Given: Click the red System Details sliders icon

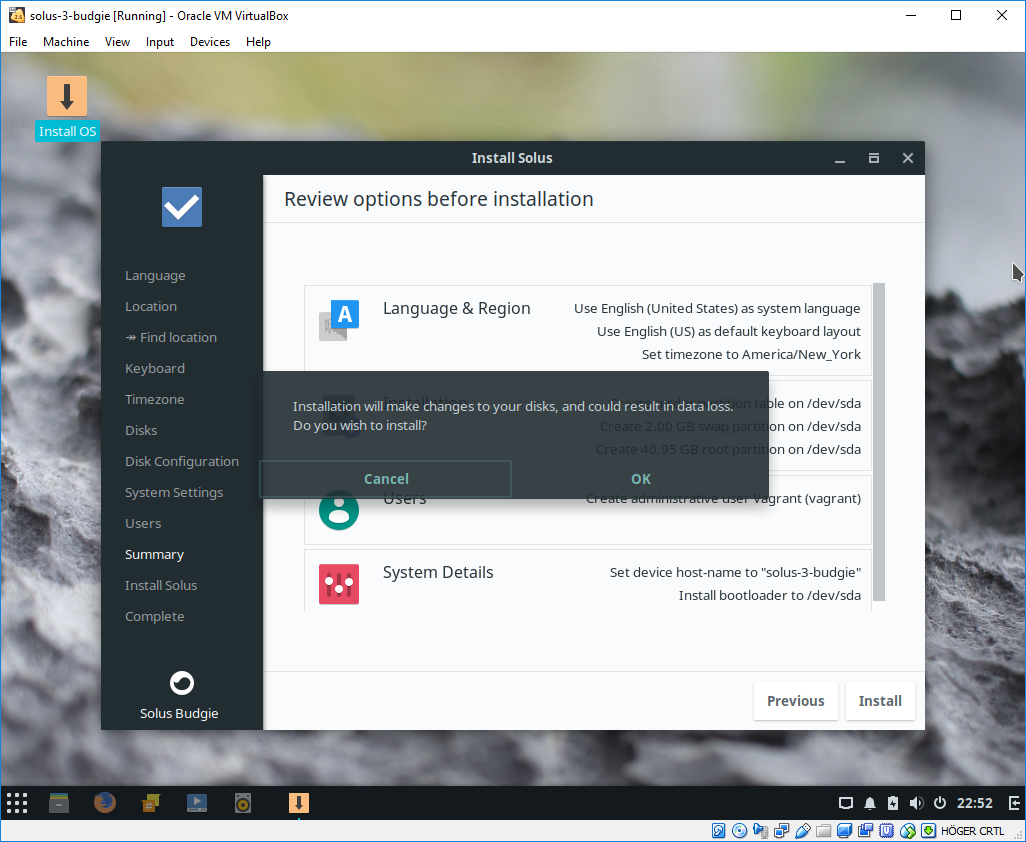Looking at the screenshot, I should click(x=339, y=584).
